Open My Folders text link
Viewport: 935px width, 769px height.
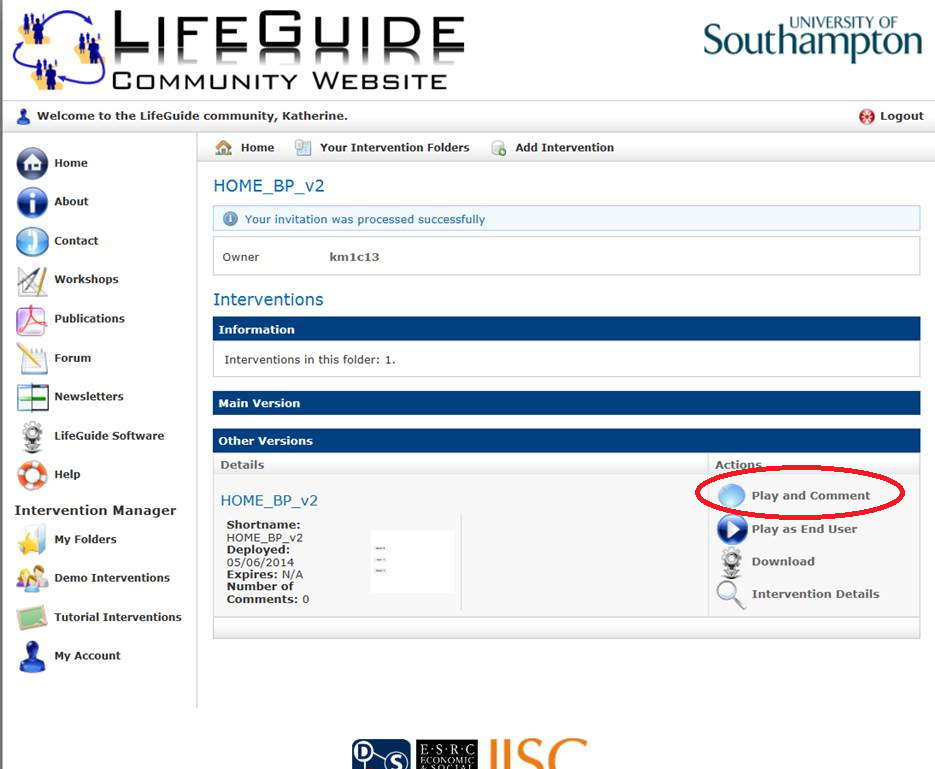[x=85, y=539]
